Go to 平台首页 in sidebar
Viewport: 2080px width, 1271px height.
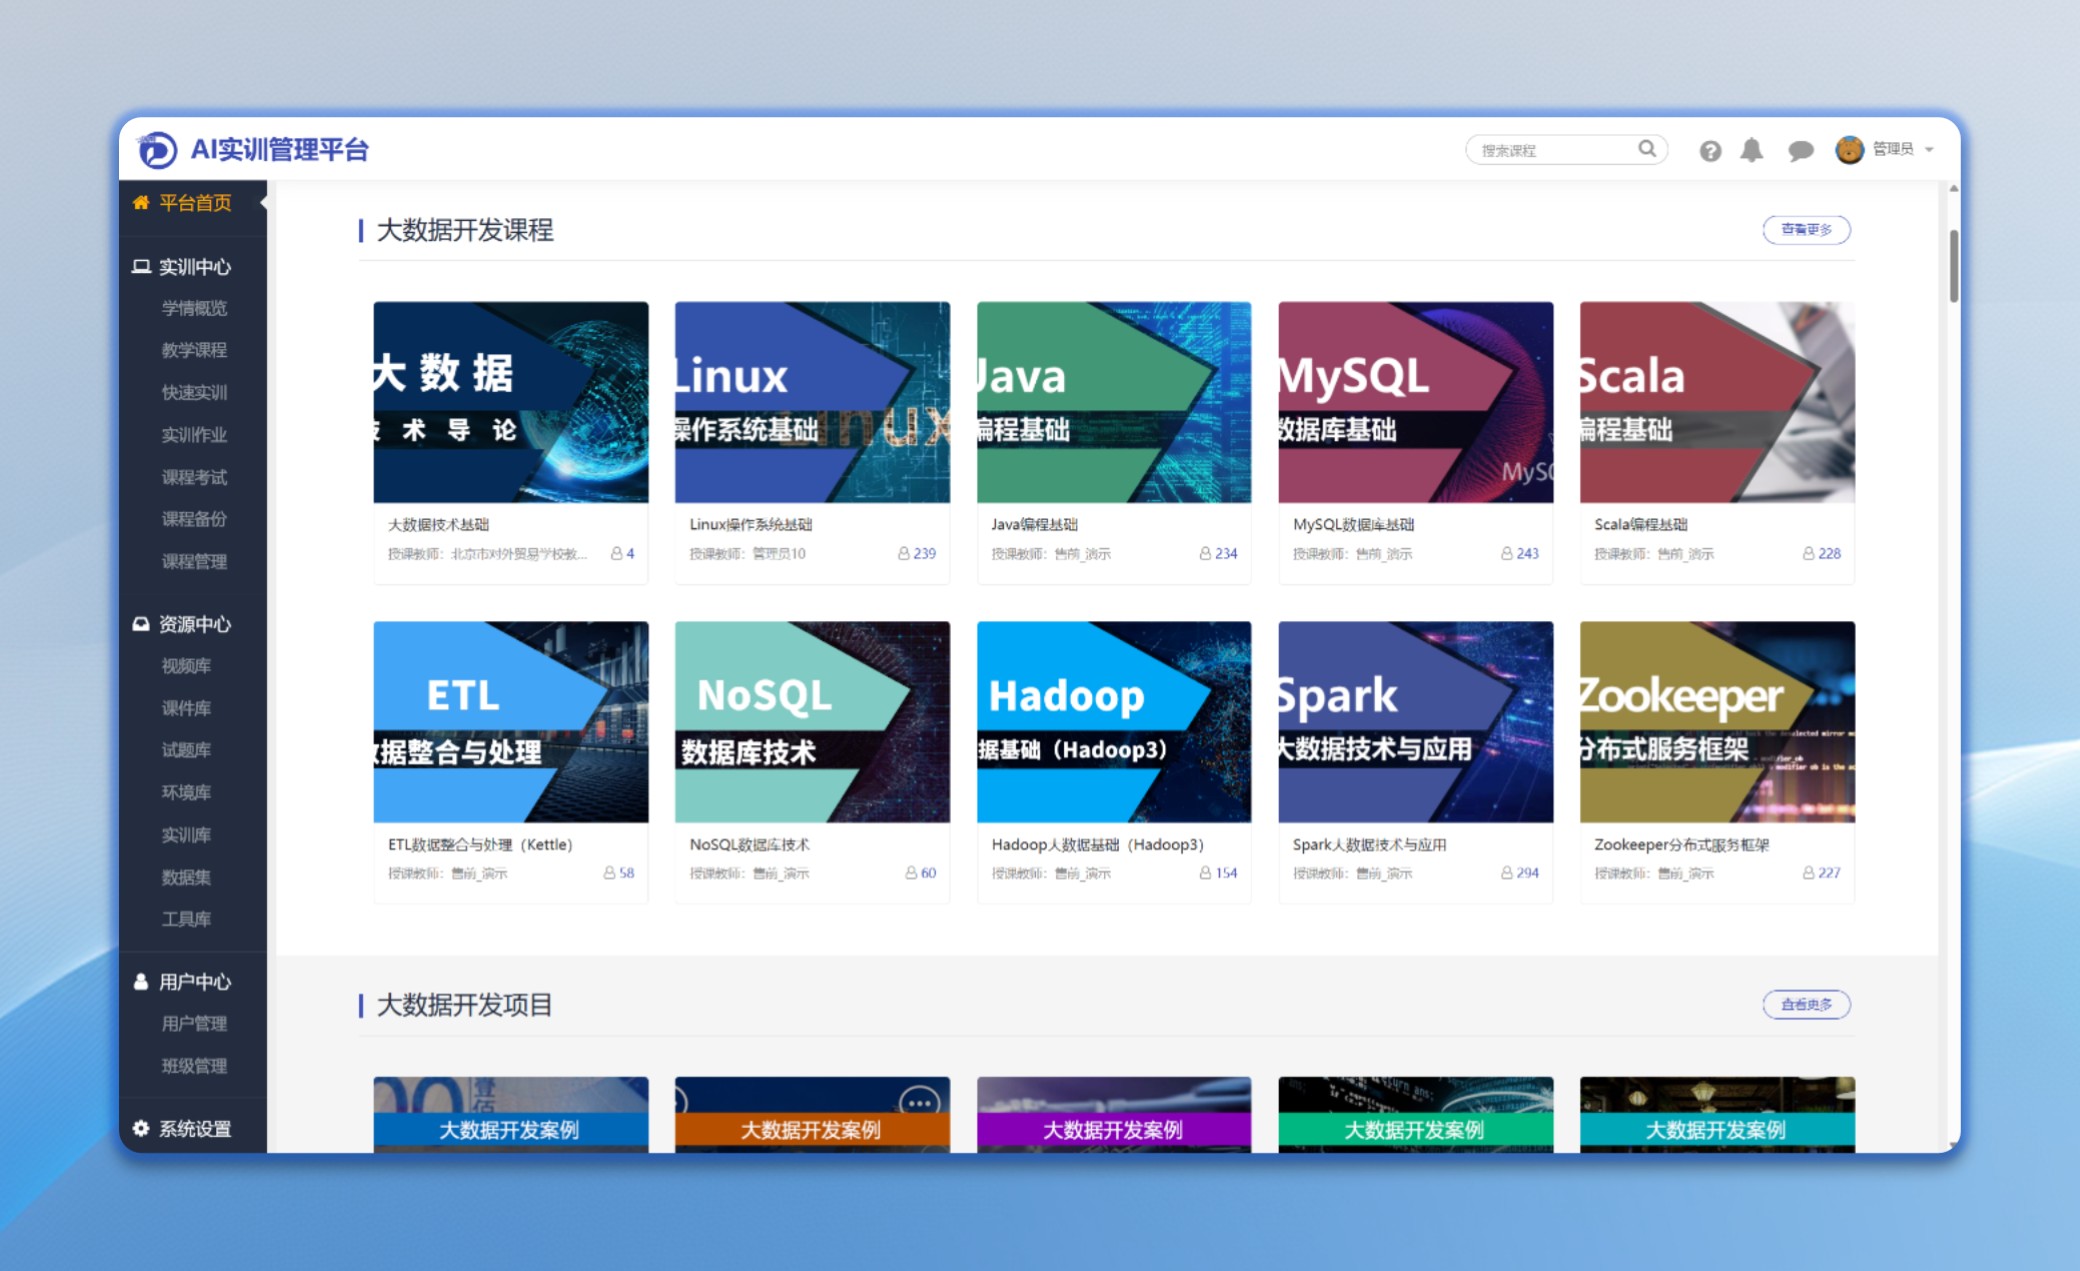pyautogui.click(x=194, y=203)
